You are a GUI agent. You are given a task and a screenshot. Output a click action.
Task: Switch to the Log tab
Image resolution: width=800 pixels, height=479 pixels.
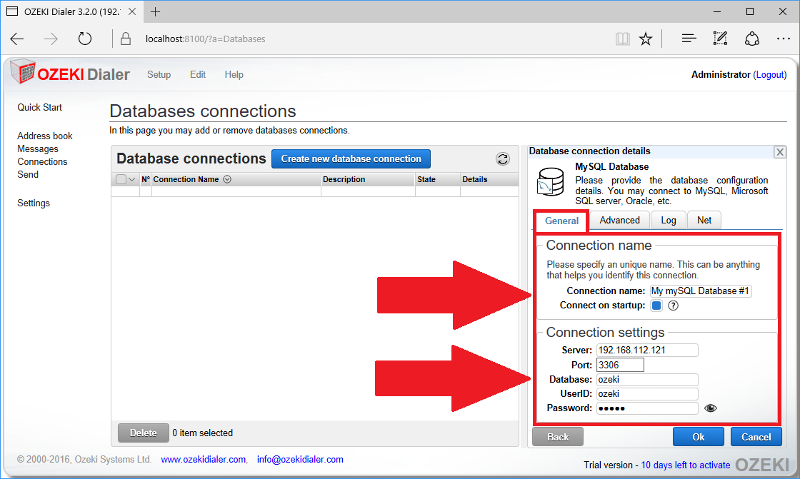click(668, 221)
